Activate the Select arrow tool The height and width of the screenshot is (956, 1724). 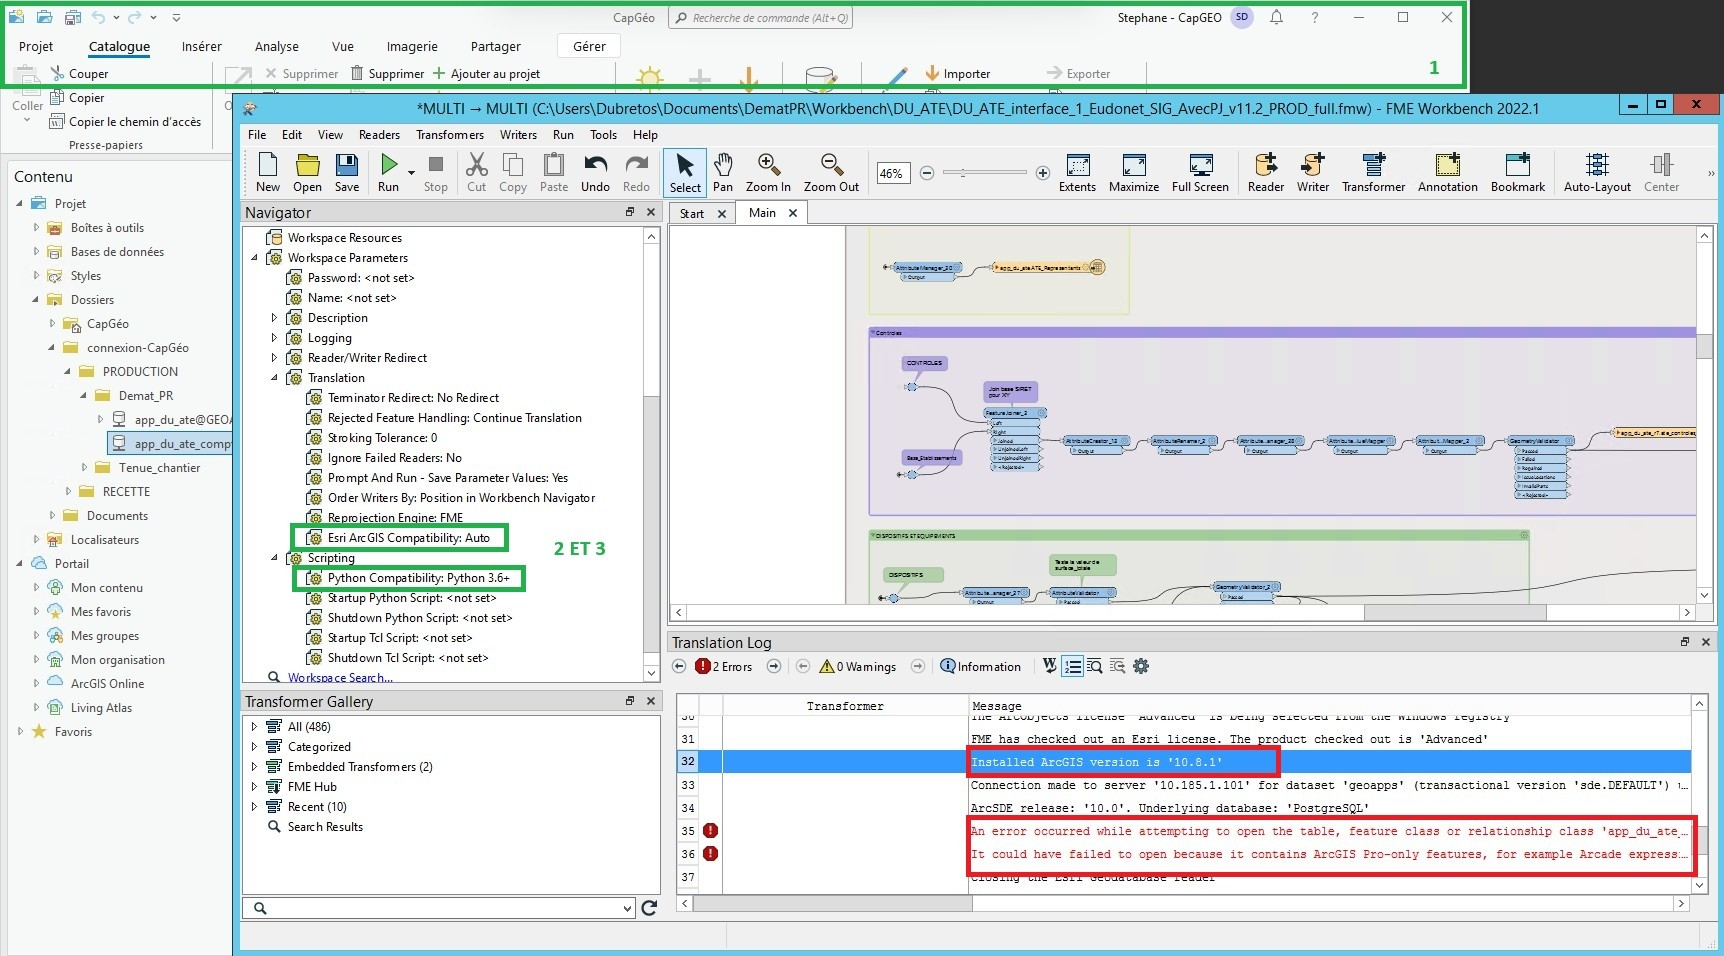click(x=685, y=172)
